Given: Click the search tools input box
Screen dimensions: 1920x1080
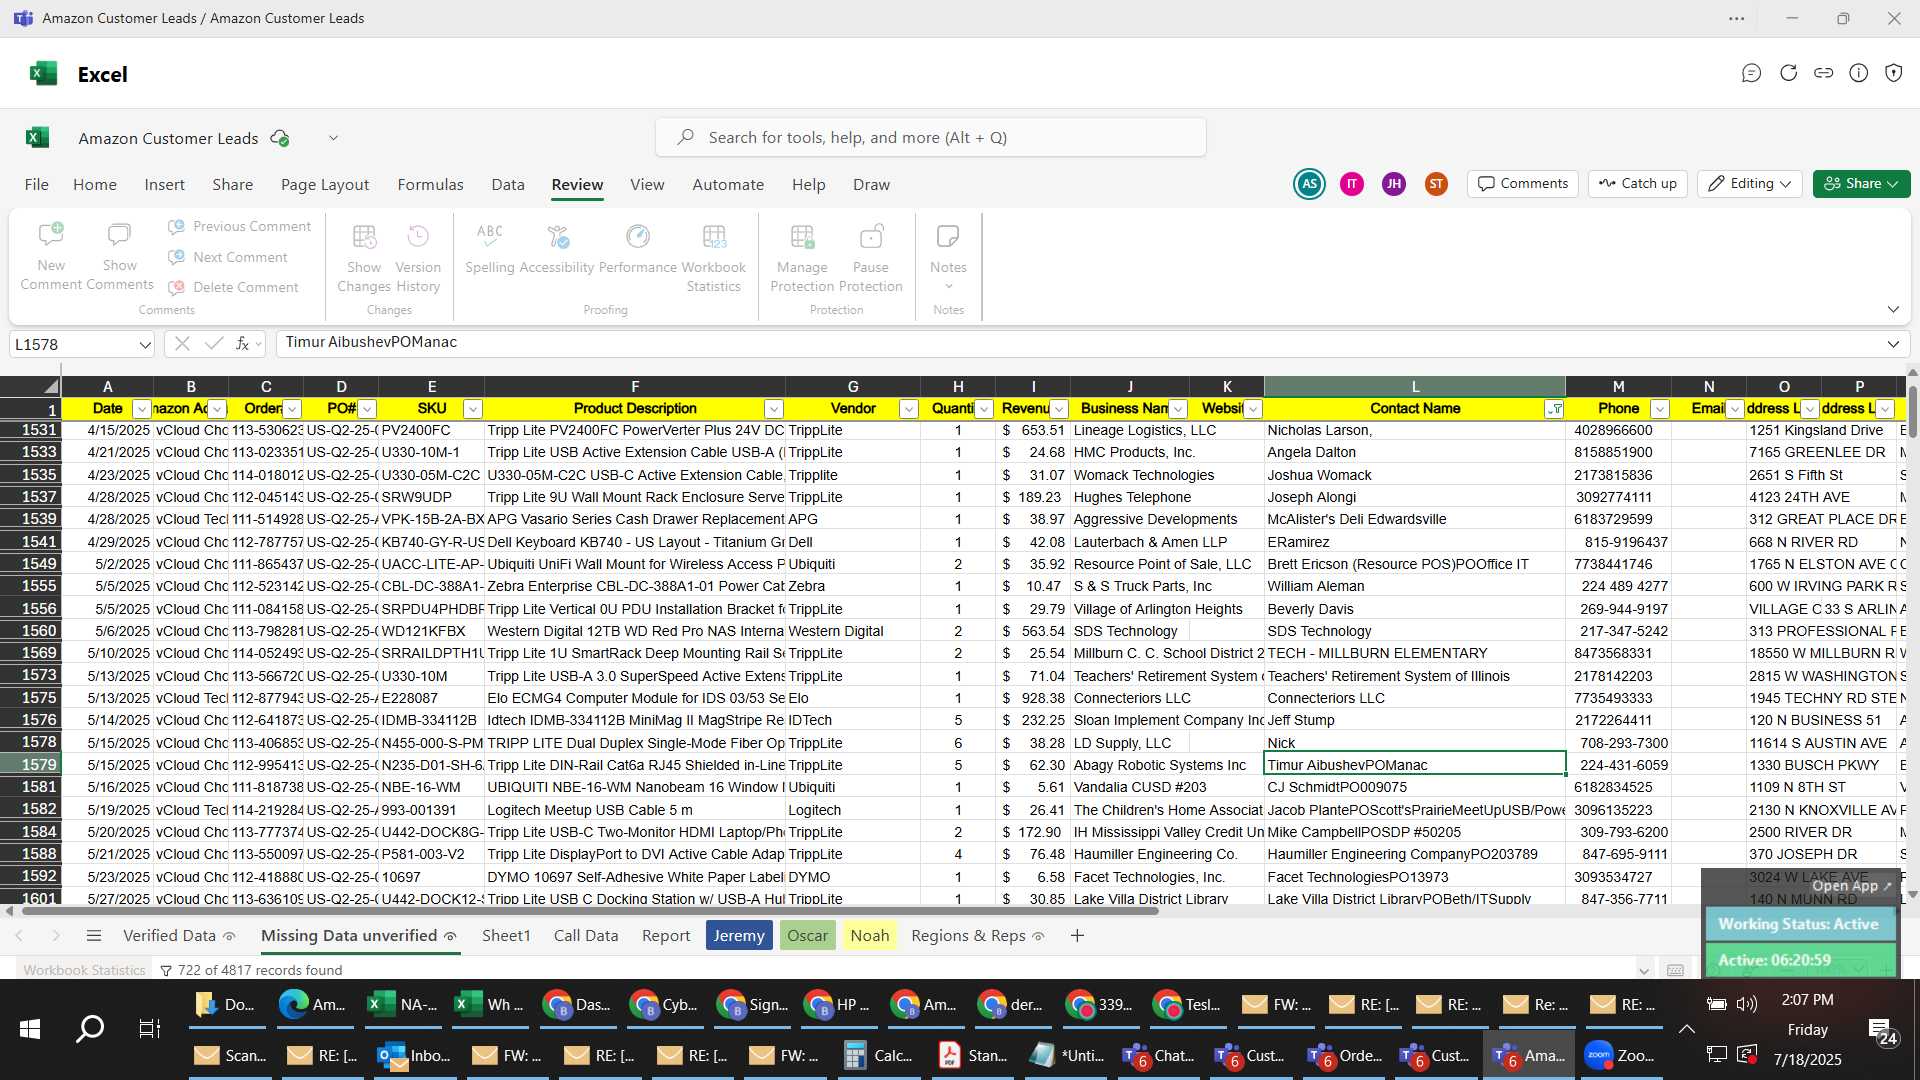Looking at the screenshot, I should pyautogui.click(x=930, y=137).
